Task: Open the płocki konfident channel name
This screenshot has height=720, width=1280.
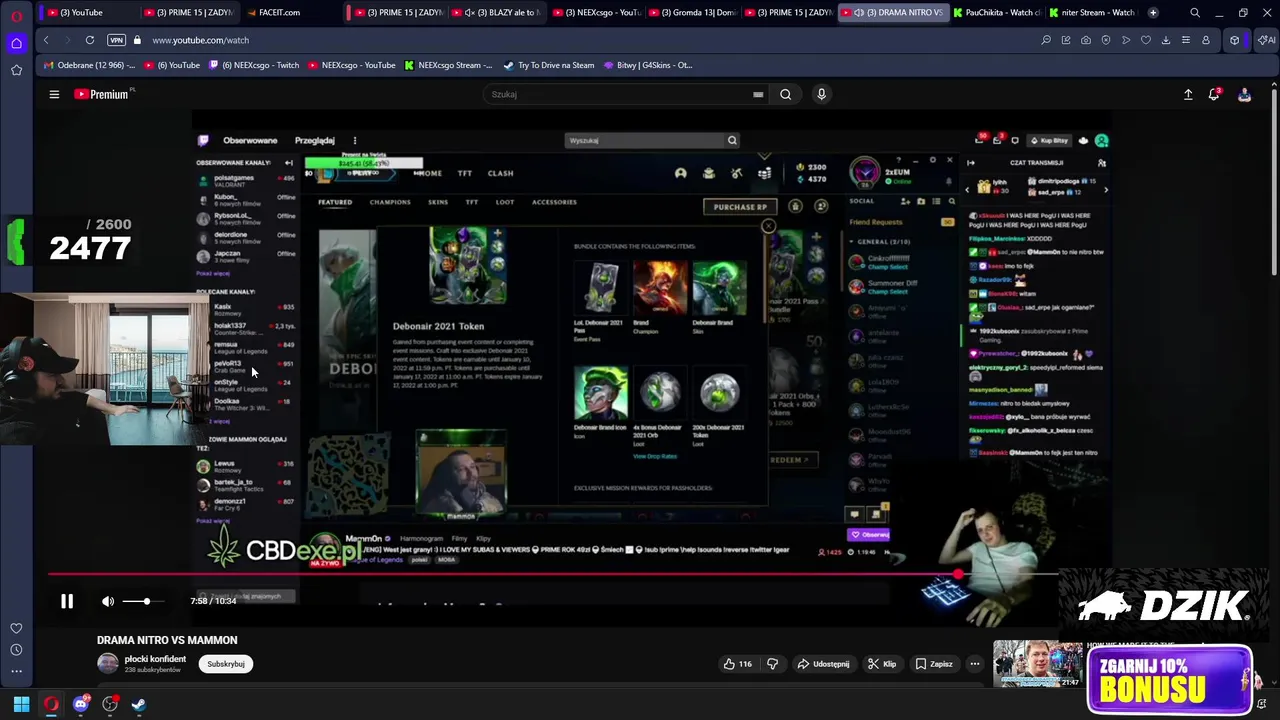Action: (155, 659)
